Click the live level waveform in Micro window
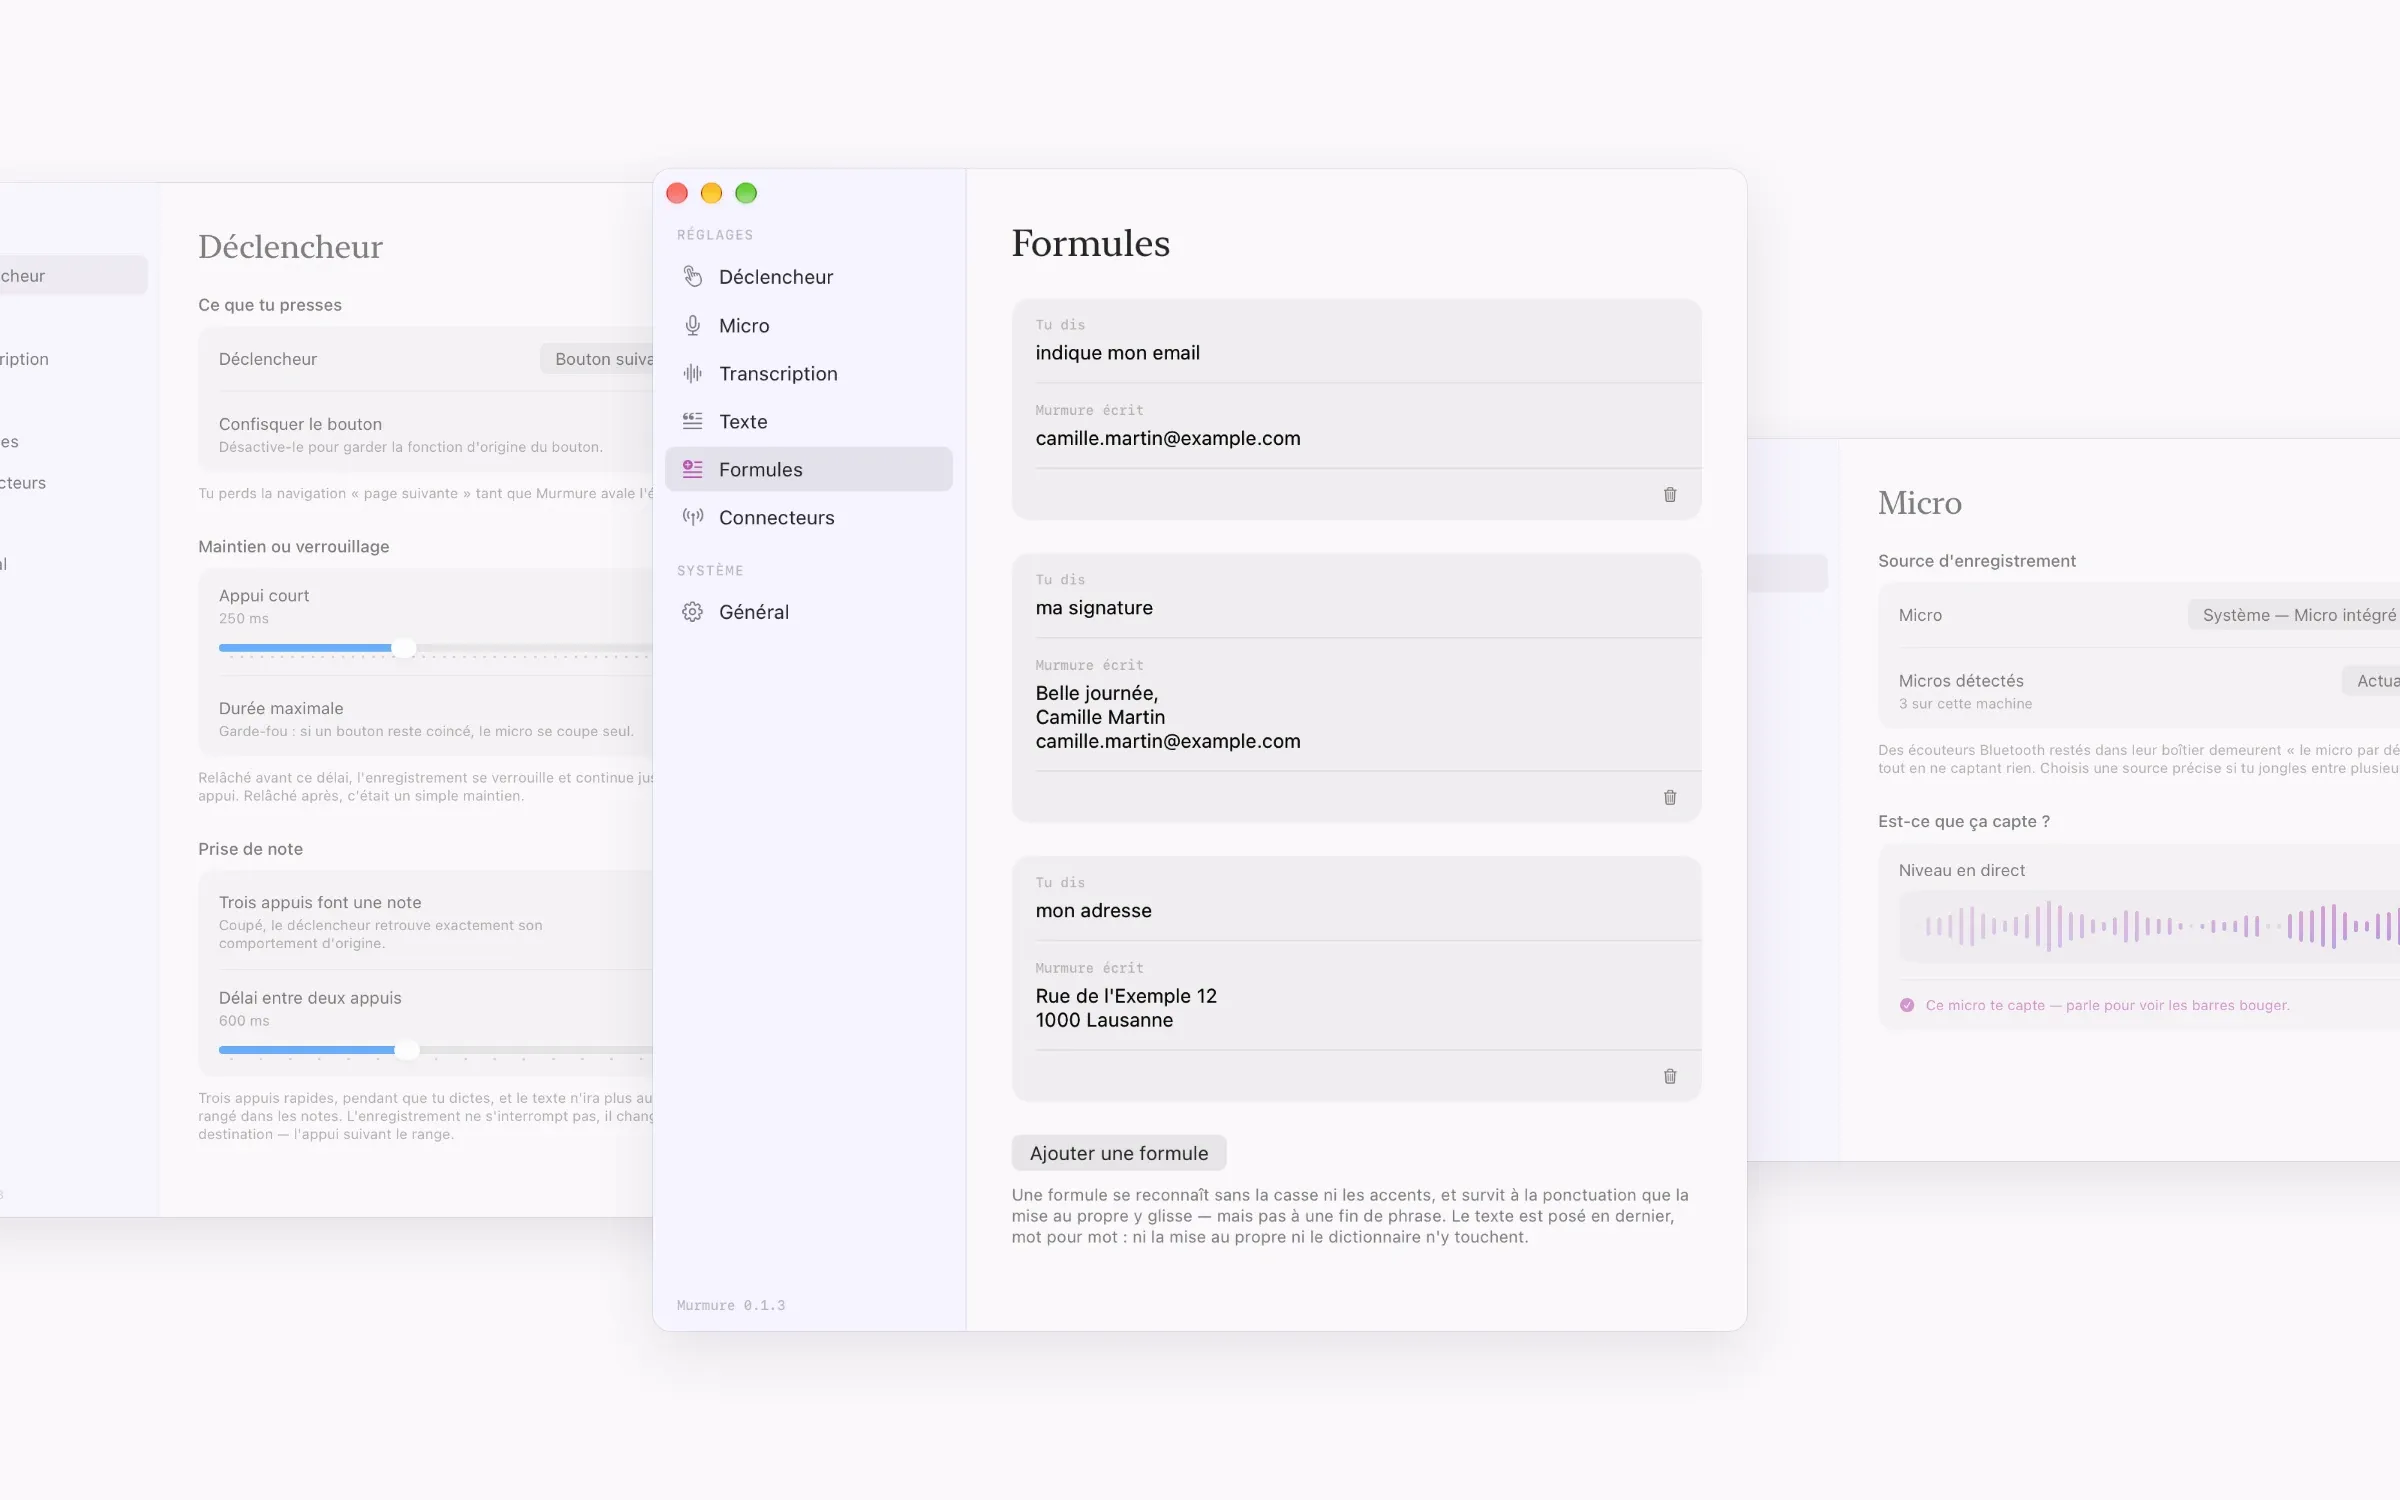This screenshot has height=1500, width=2400. pyautogui.click(x=2150, y=927)
